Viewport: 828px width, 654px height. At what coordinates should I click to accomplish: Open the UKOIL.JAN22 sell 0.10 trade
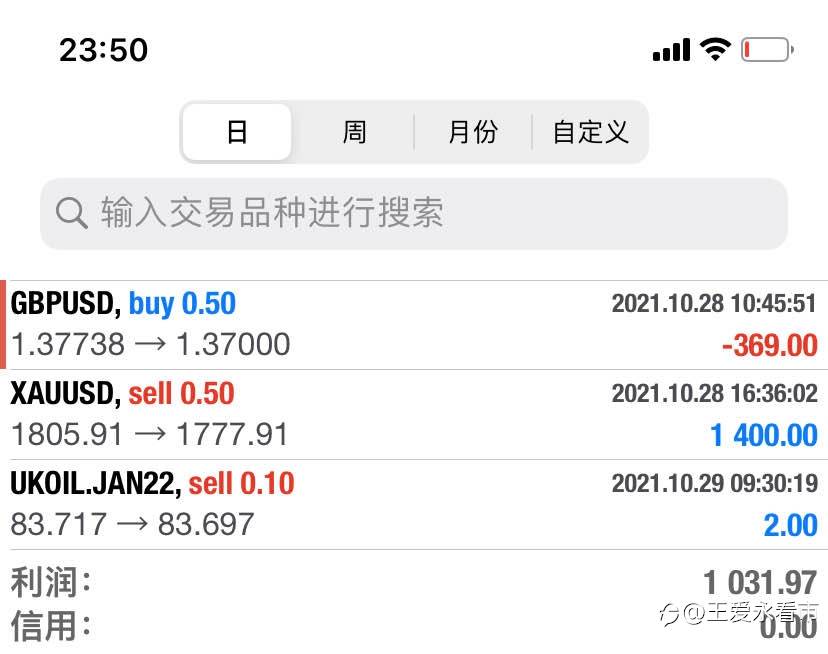[x=300, y=504]
